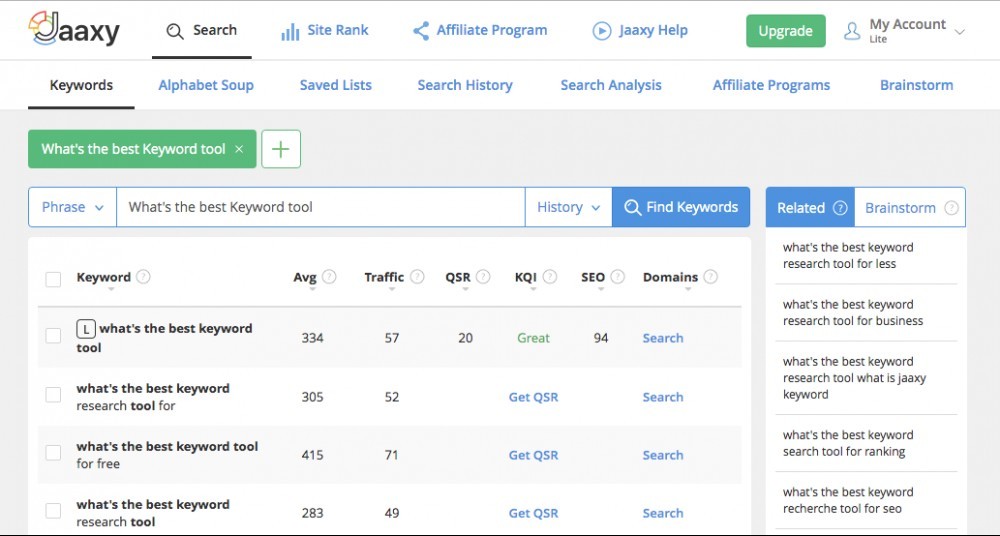Select related keyword "search tool for ranking"
The height and width of the screenshot is (536, 1000).
[848, 443]
